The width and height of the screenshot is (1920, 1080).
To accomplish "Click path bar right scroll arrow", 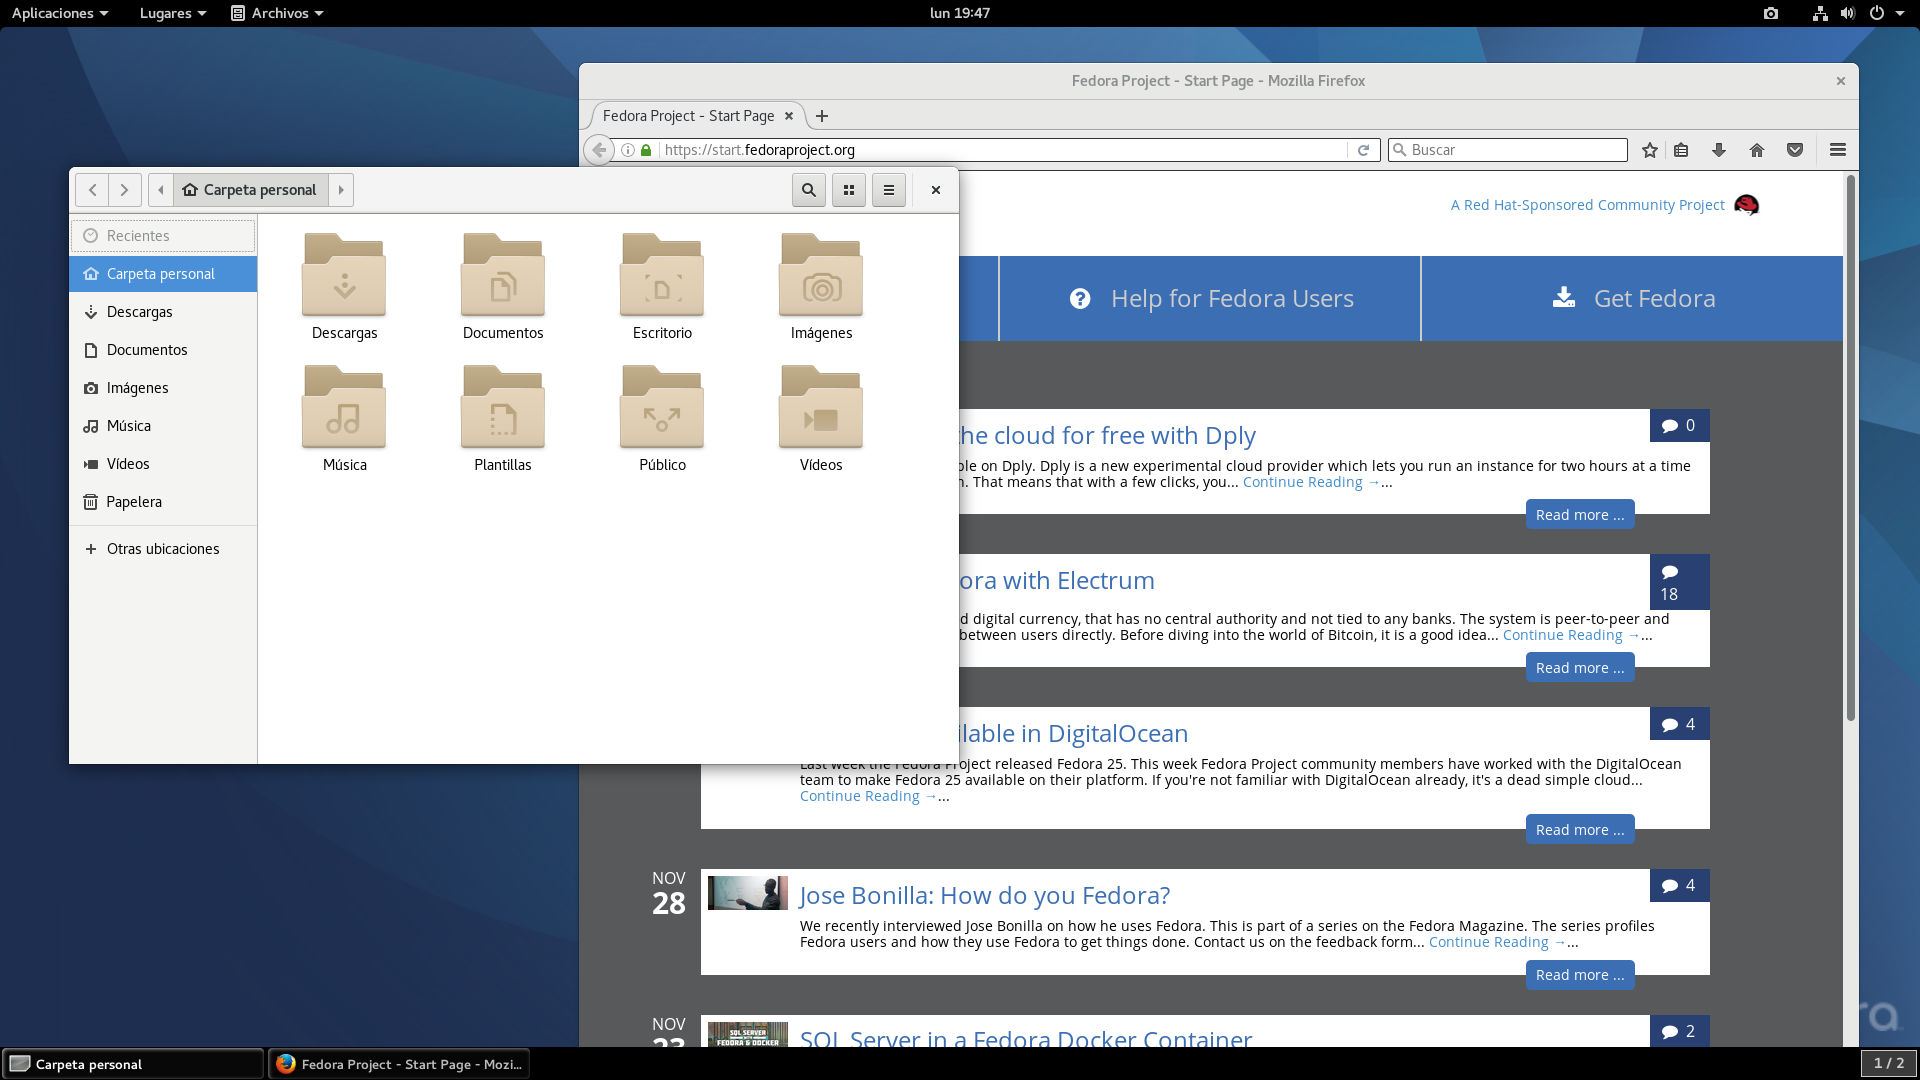I will pos(341,190).
